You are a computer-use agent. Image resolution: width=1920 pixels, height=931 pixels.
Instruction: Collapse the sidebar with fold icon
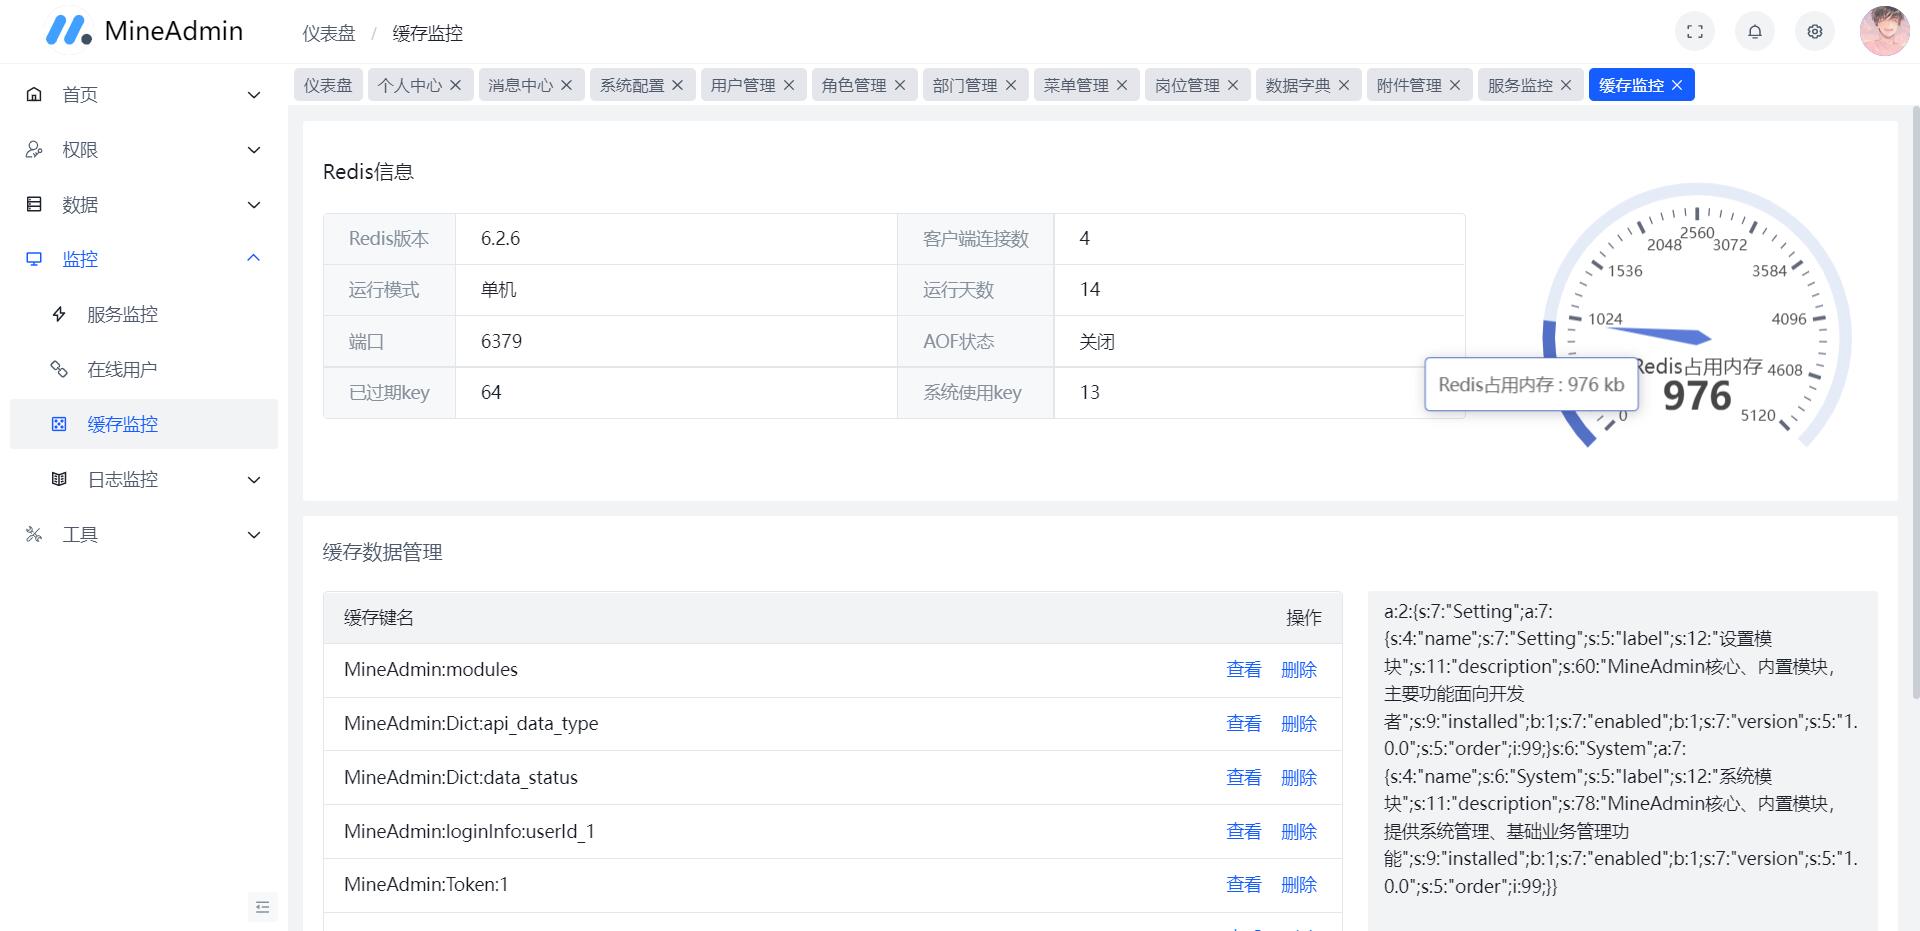pos(263,907)
